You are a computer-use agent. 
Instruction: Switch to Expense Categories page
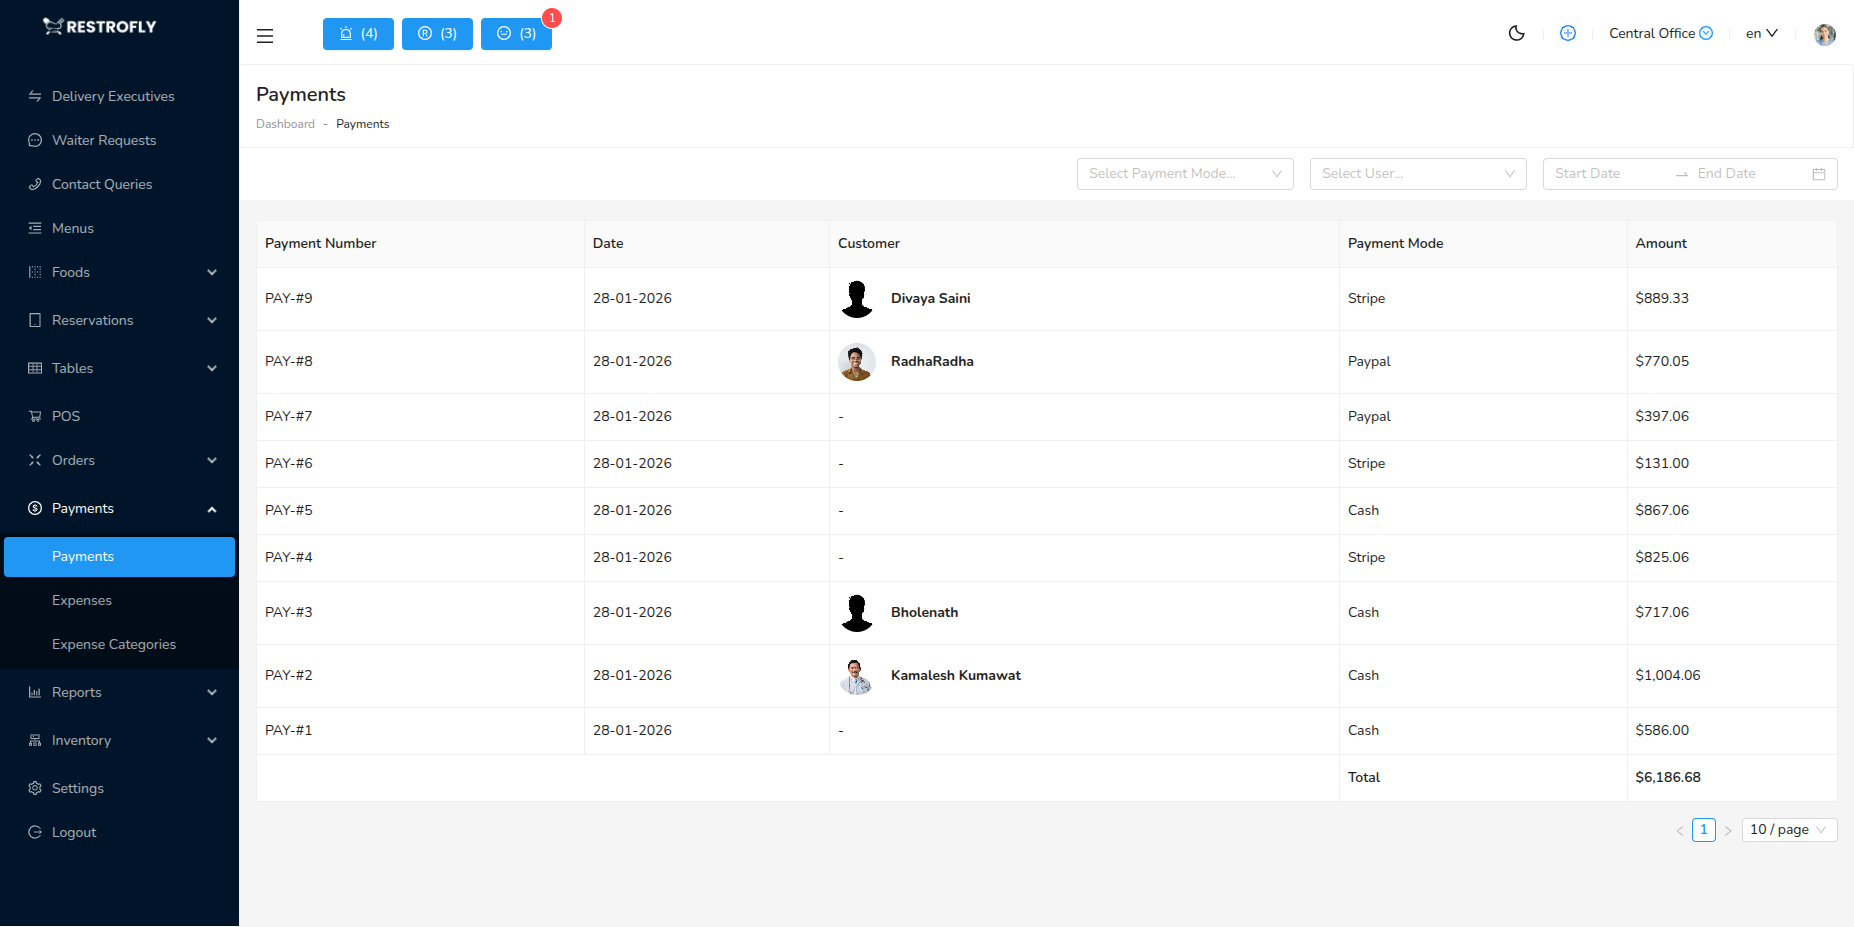pyautogui.click(x=113, y=644)
